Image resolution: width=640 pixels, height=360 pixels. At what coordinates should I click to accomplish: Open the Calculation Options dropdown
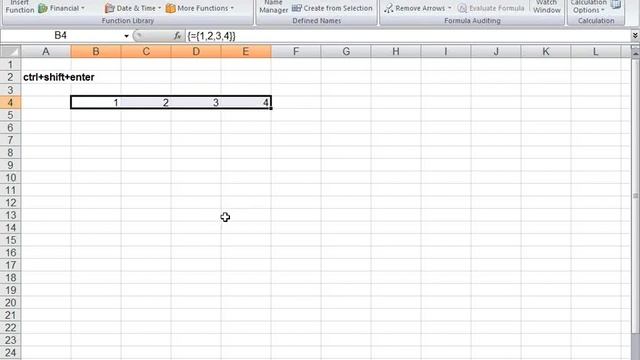tap(588, 7)
